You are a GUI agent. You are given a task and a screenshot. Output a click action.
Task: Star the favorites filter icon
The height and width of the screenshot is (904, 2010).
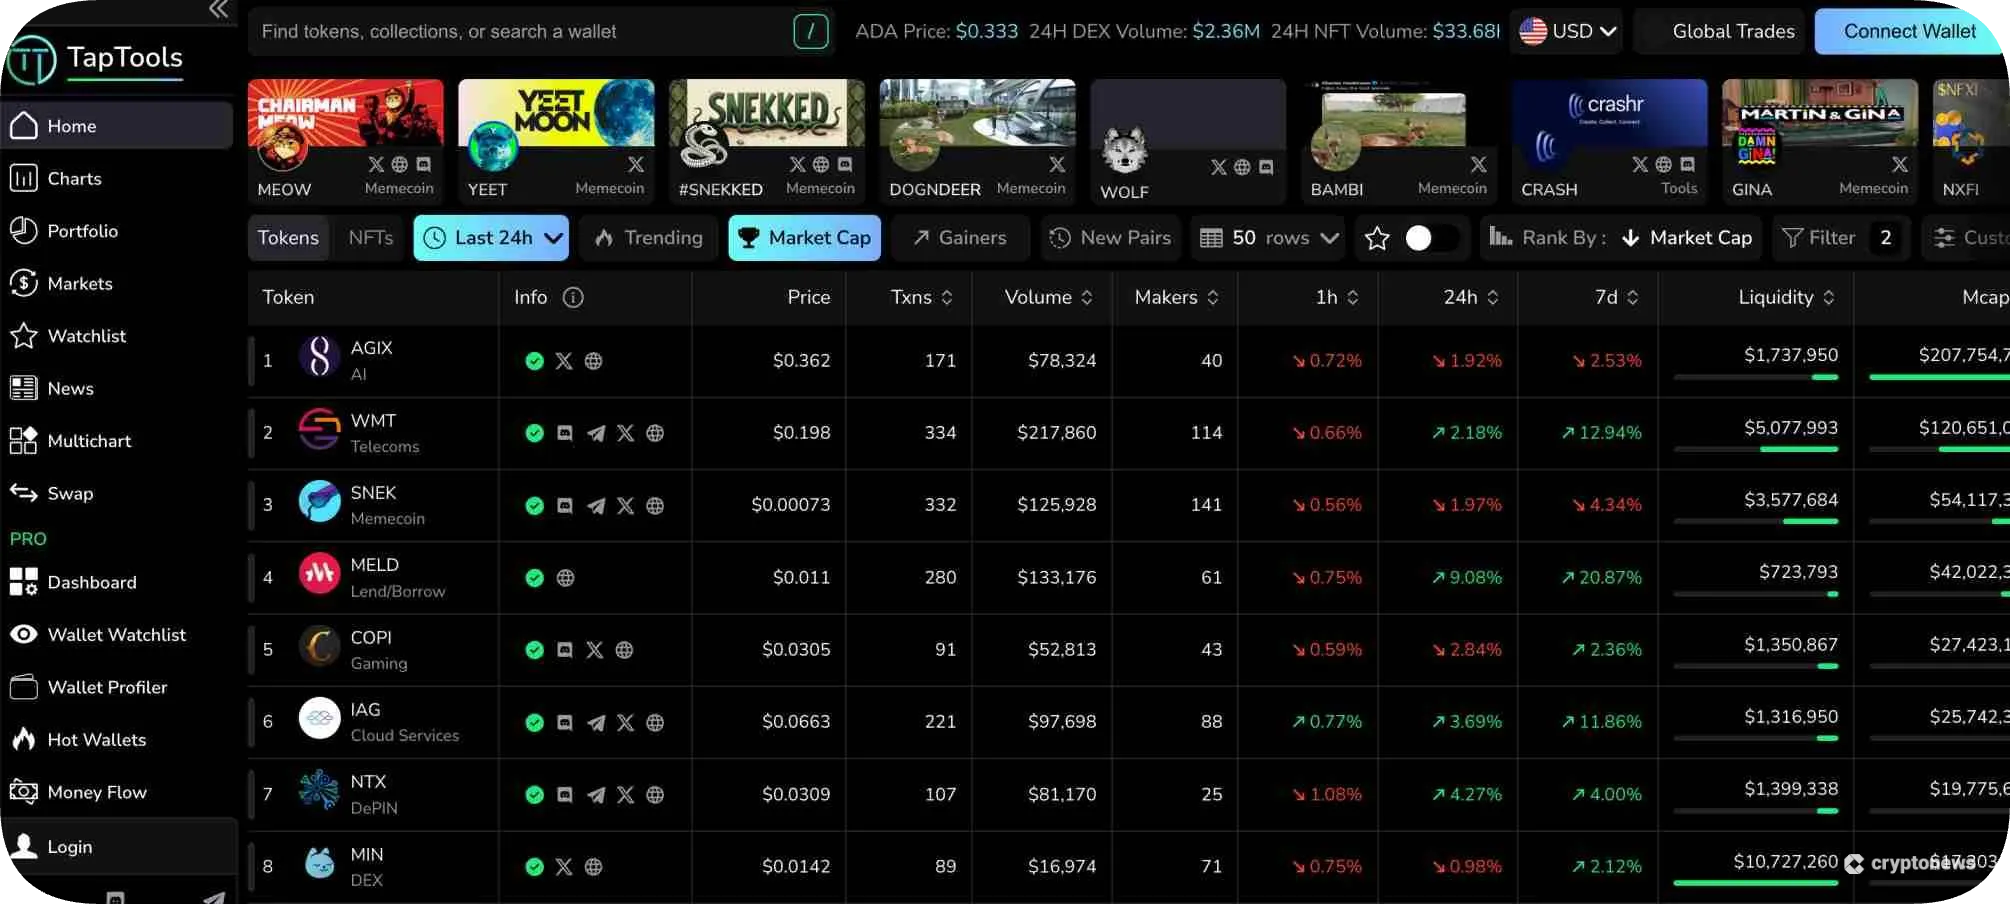point(1377,238)
